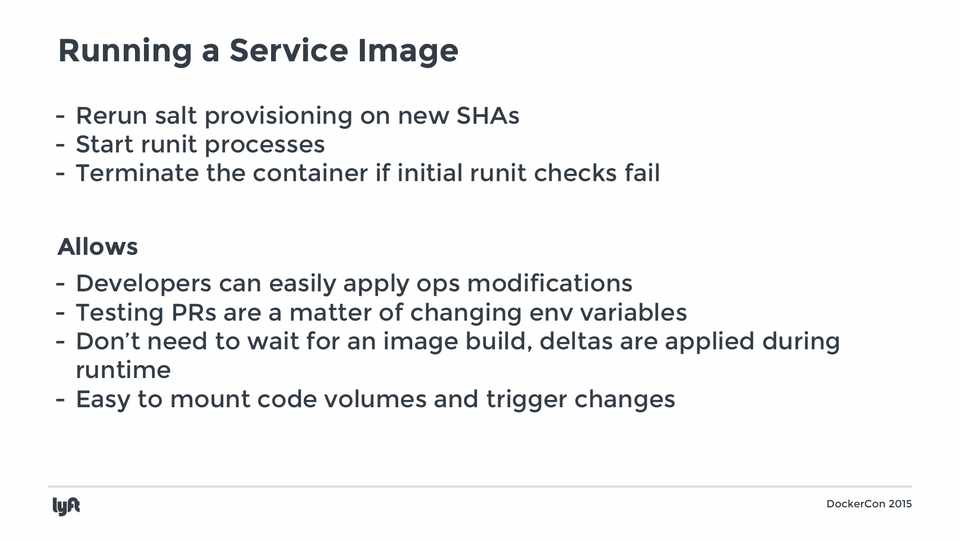Select the "DockerCon 2015" footer text
Image resolution: width=960 pixels, height=540 pixels.
(869, 504)
